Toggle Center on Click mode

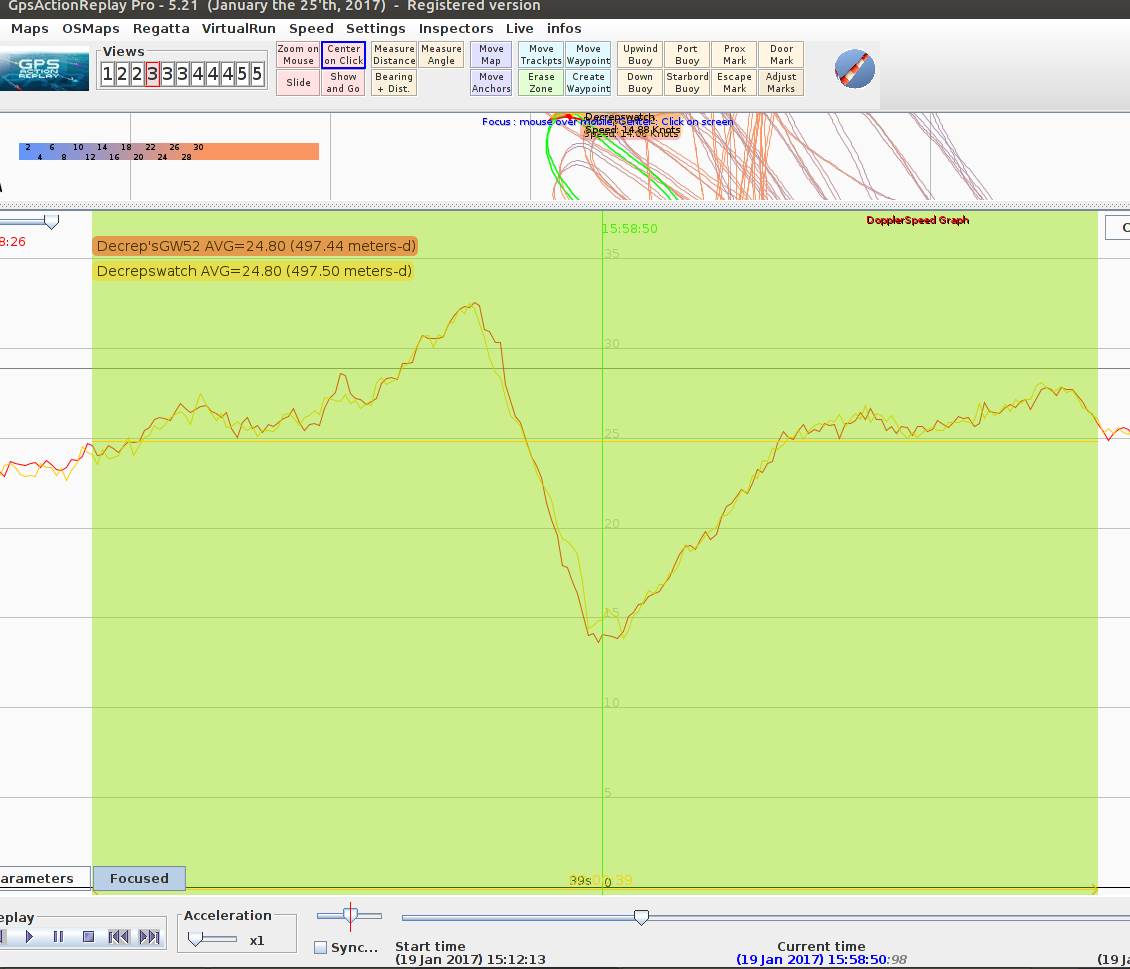coord(343,55)
